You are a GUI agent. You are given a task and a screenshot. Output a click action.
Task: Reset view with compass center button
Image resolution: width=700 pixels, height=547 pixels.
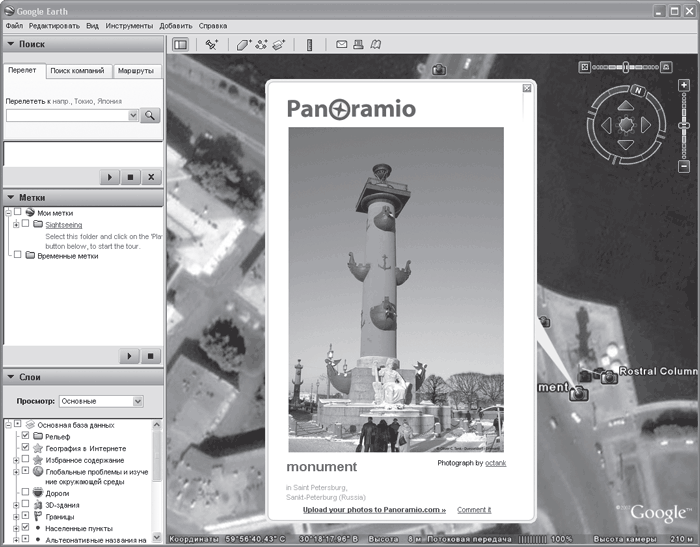click(x=626, y=125)
